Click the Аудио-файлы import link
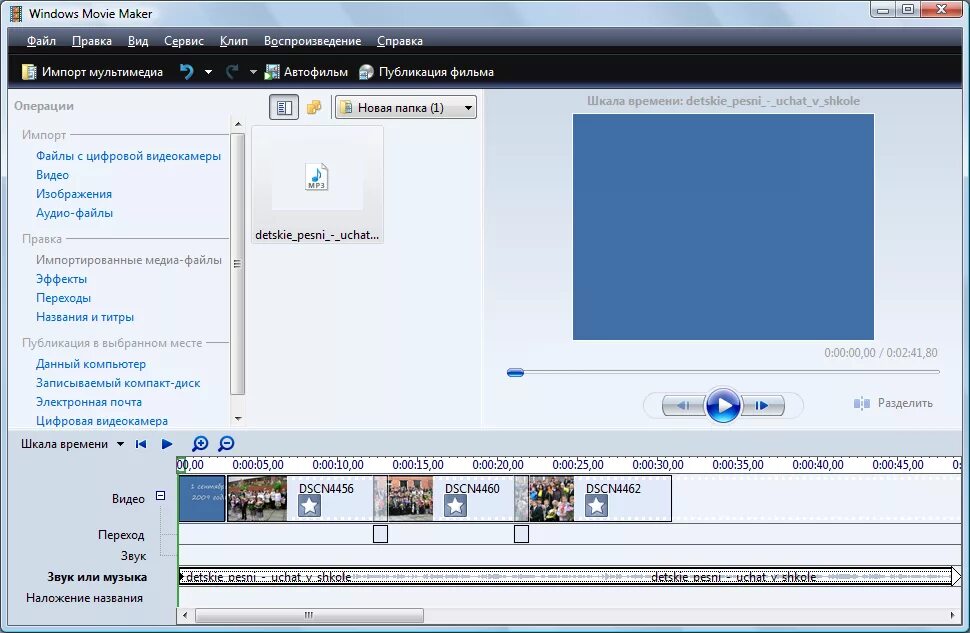 pyautogui.click(x=74, y=213)
